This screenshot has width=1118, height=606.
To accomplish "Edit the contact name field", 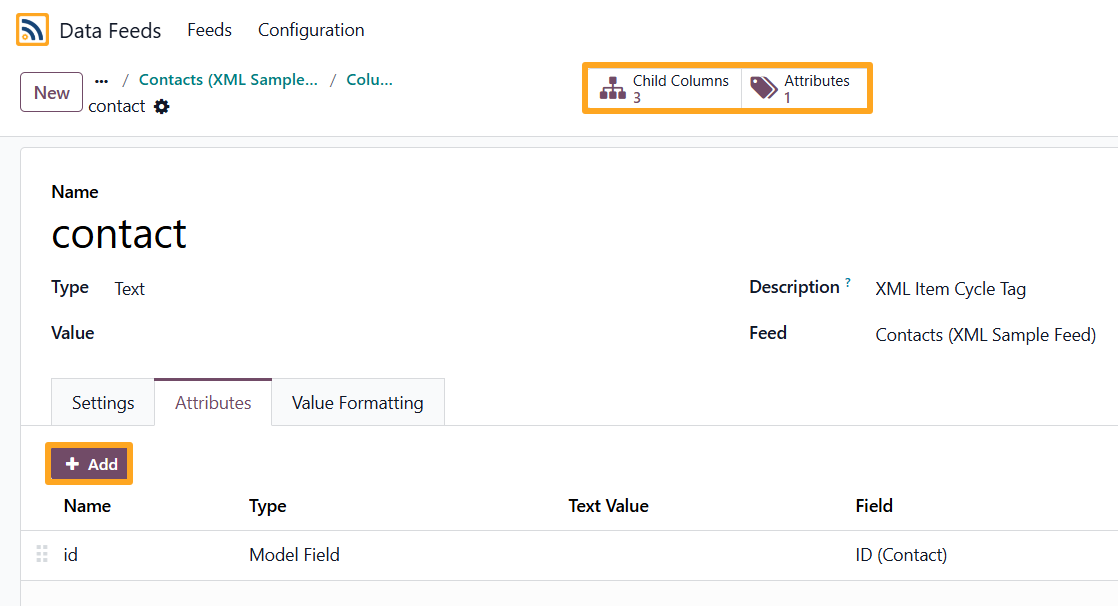I will [119, 234].
